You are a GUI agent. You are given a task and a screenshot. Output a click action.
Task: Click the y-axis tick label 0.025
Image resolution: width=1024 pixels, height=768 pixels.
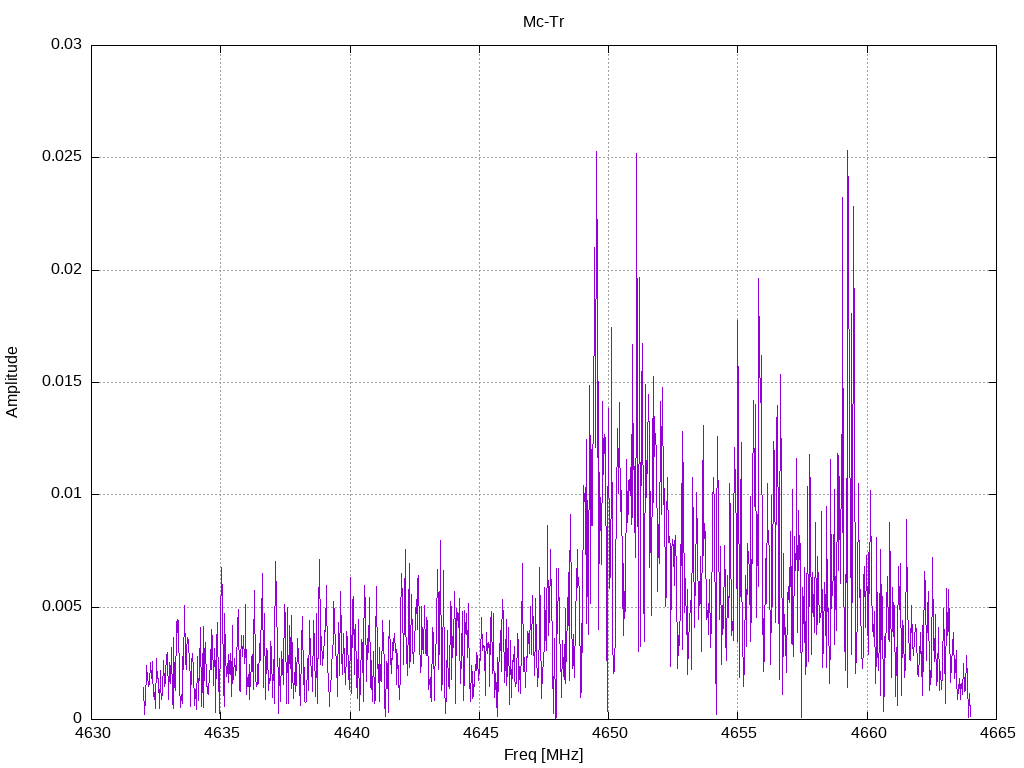[62, 157]
